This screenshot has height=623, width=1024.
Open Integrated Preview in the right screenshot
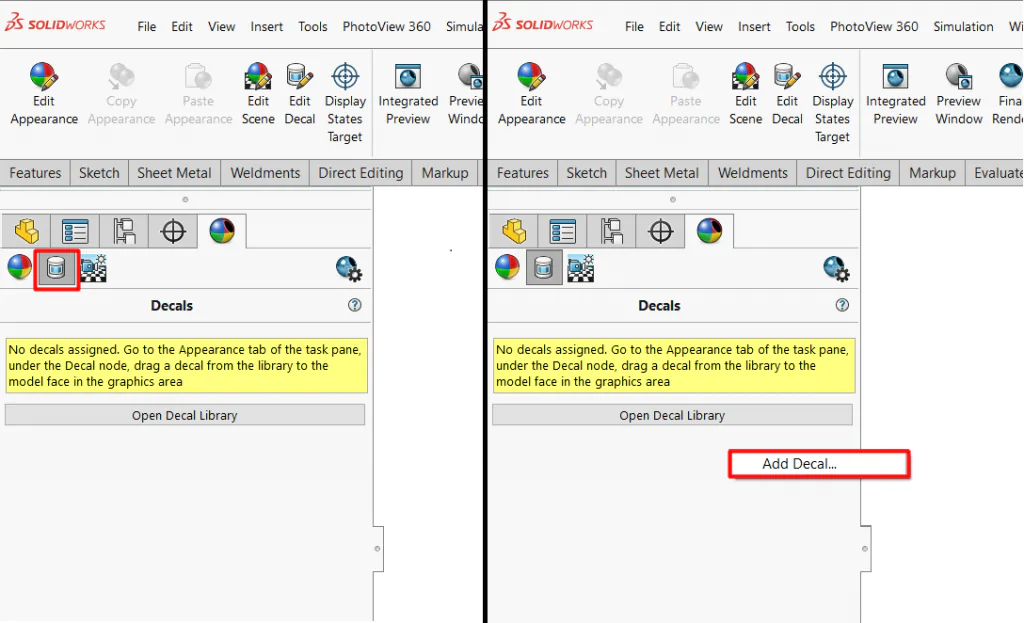pyautogui.click(x=895, y=93)
